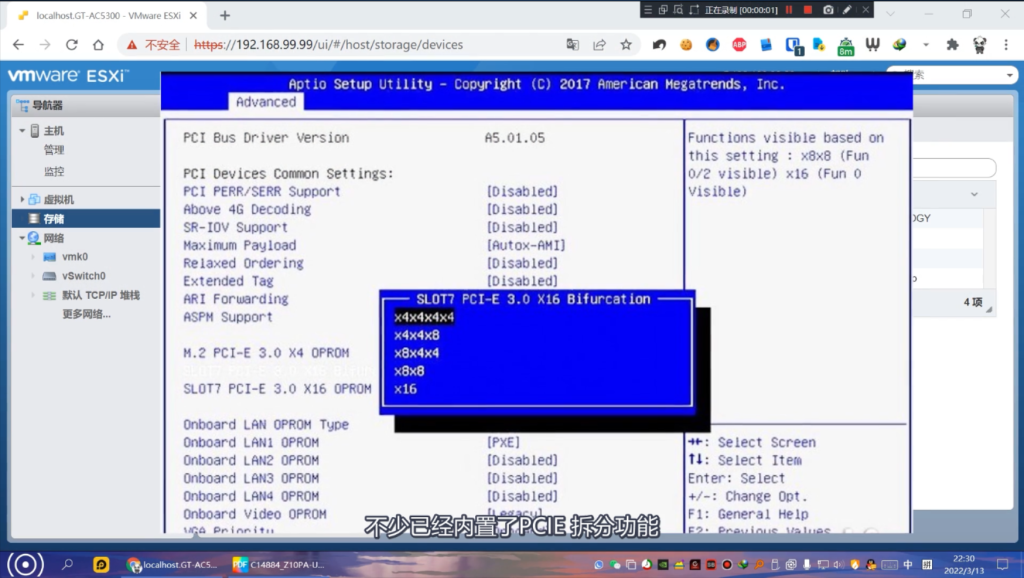Screen dimensions: 1024x578
Task: Reload the page with the browser refresh icon
Action: [x=71, y=45]
